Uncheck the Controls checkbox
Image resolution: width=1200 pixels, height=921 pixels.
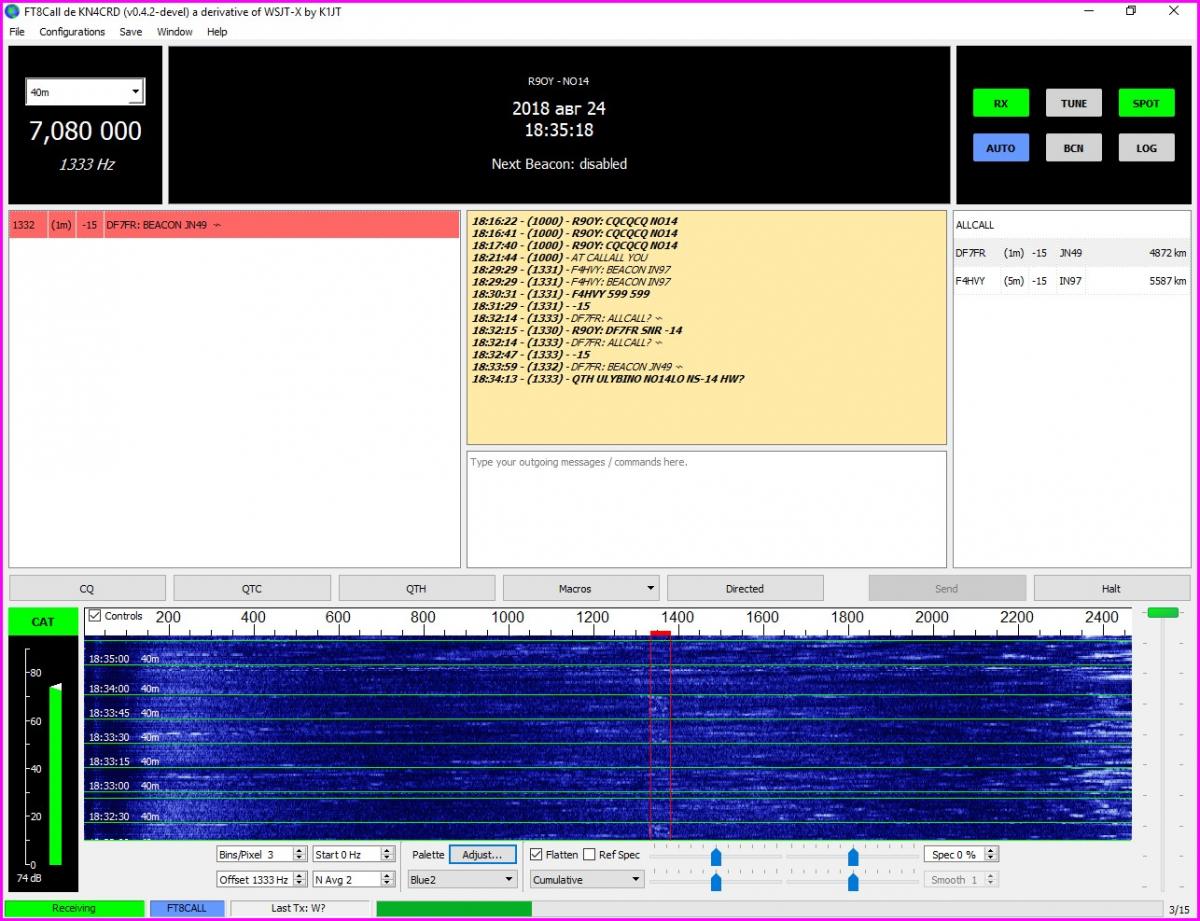(95, 616)
